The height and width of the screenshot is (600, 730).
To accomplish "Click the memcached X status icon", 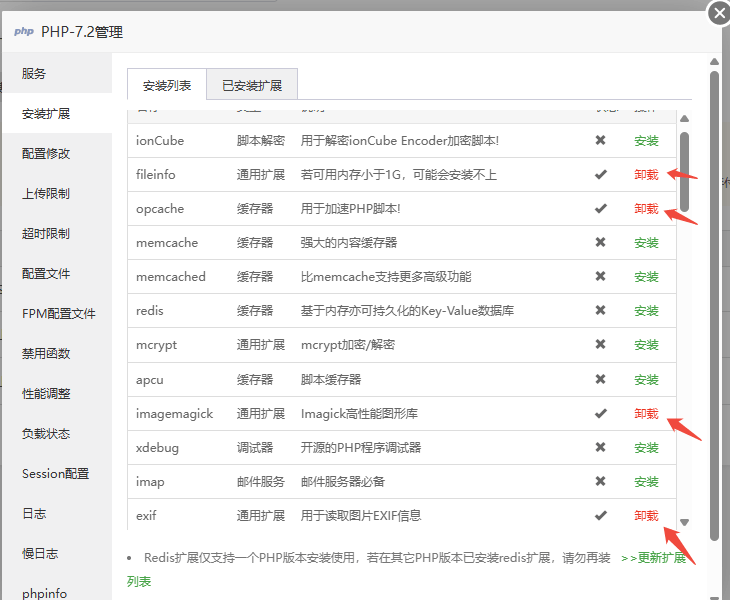I will pos(601,276).
